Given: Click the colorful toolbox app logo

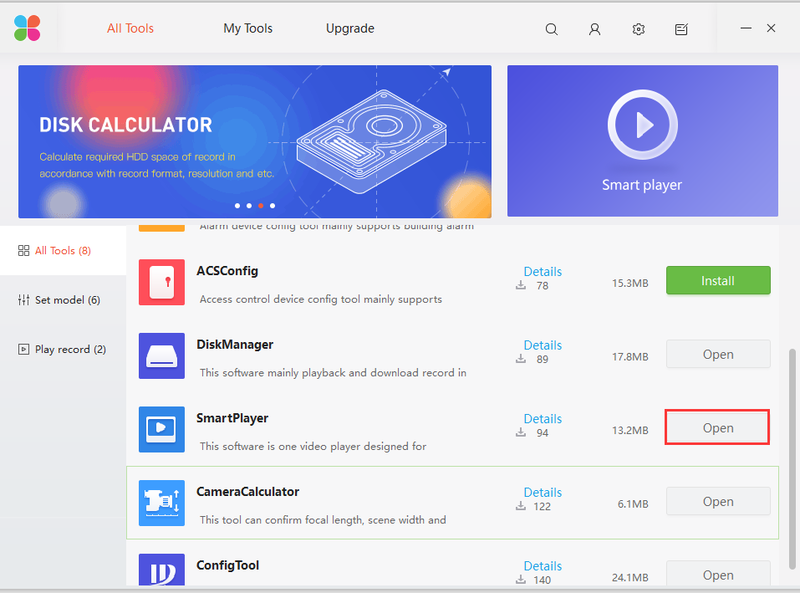Looking at the screenshot, I should coord(27,28).
